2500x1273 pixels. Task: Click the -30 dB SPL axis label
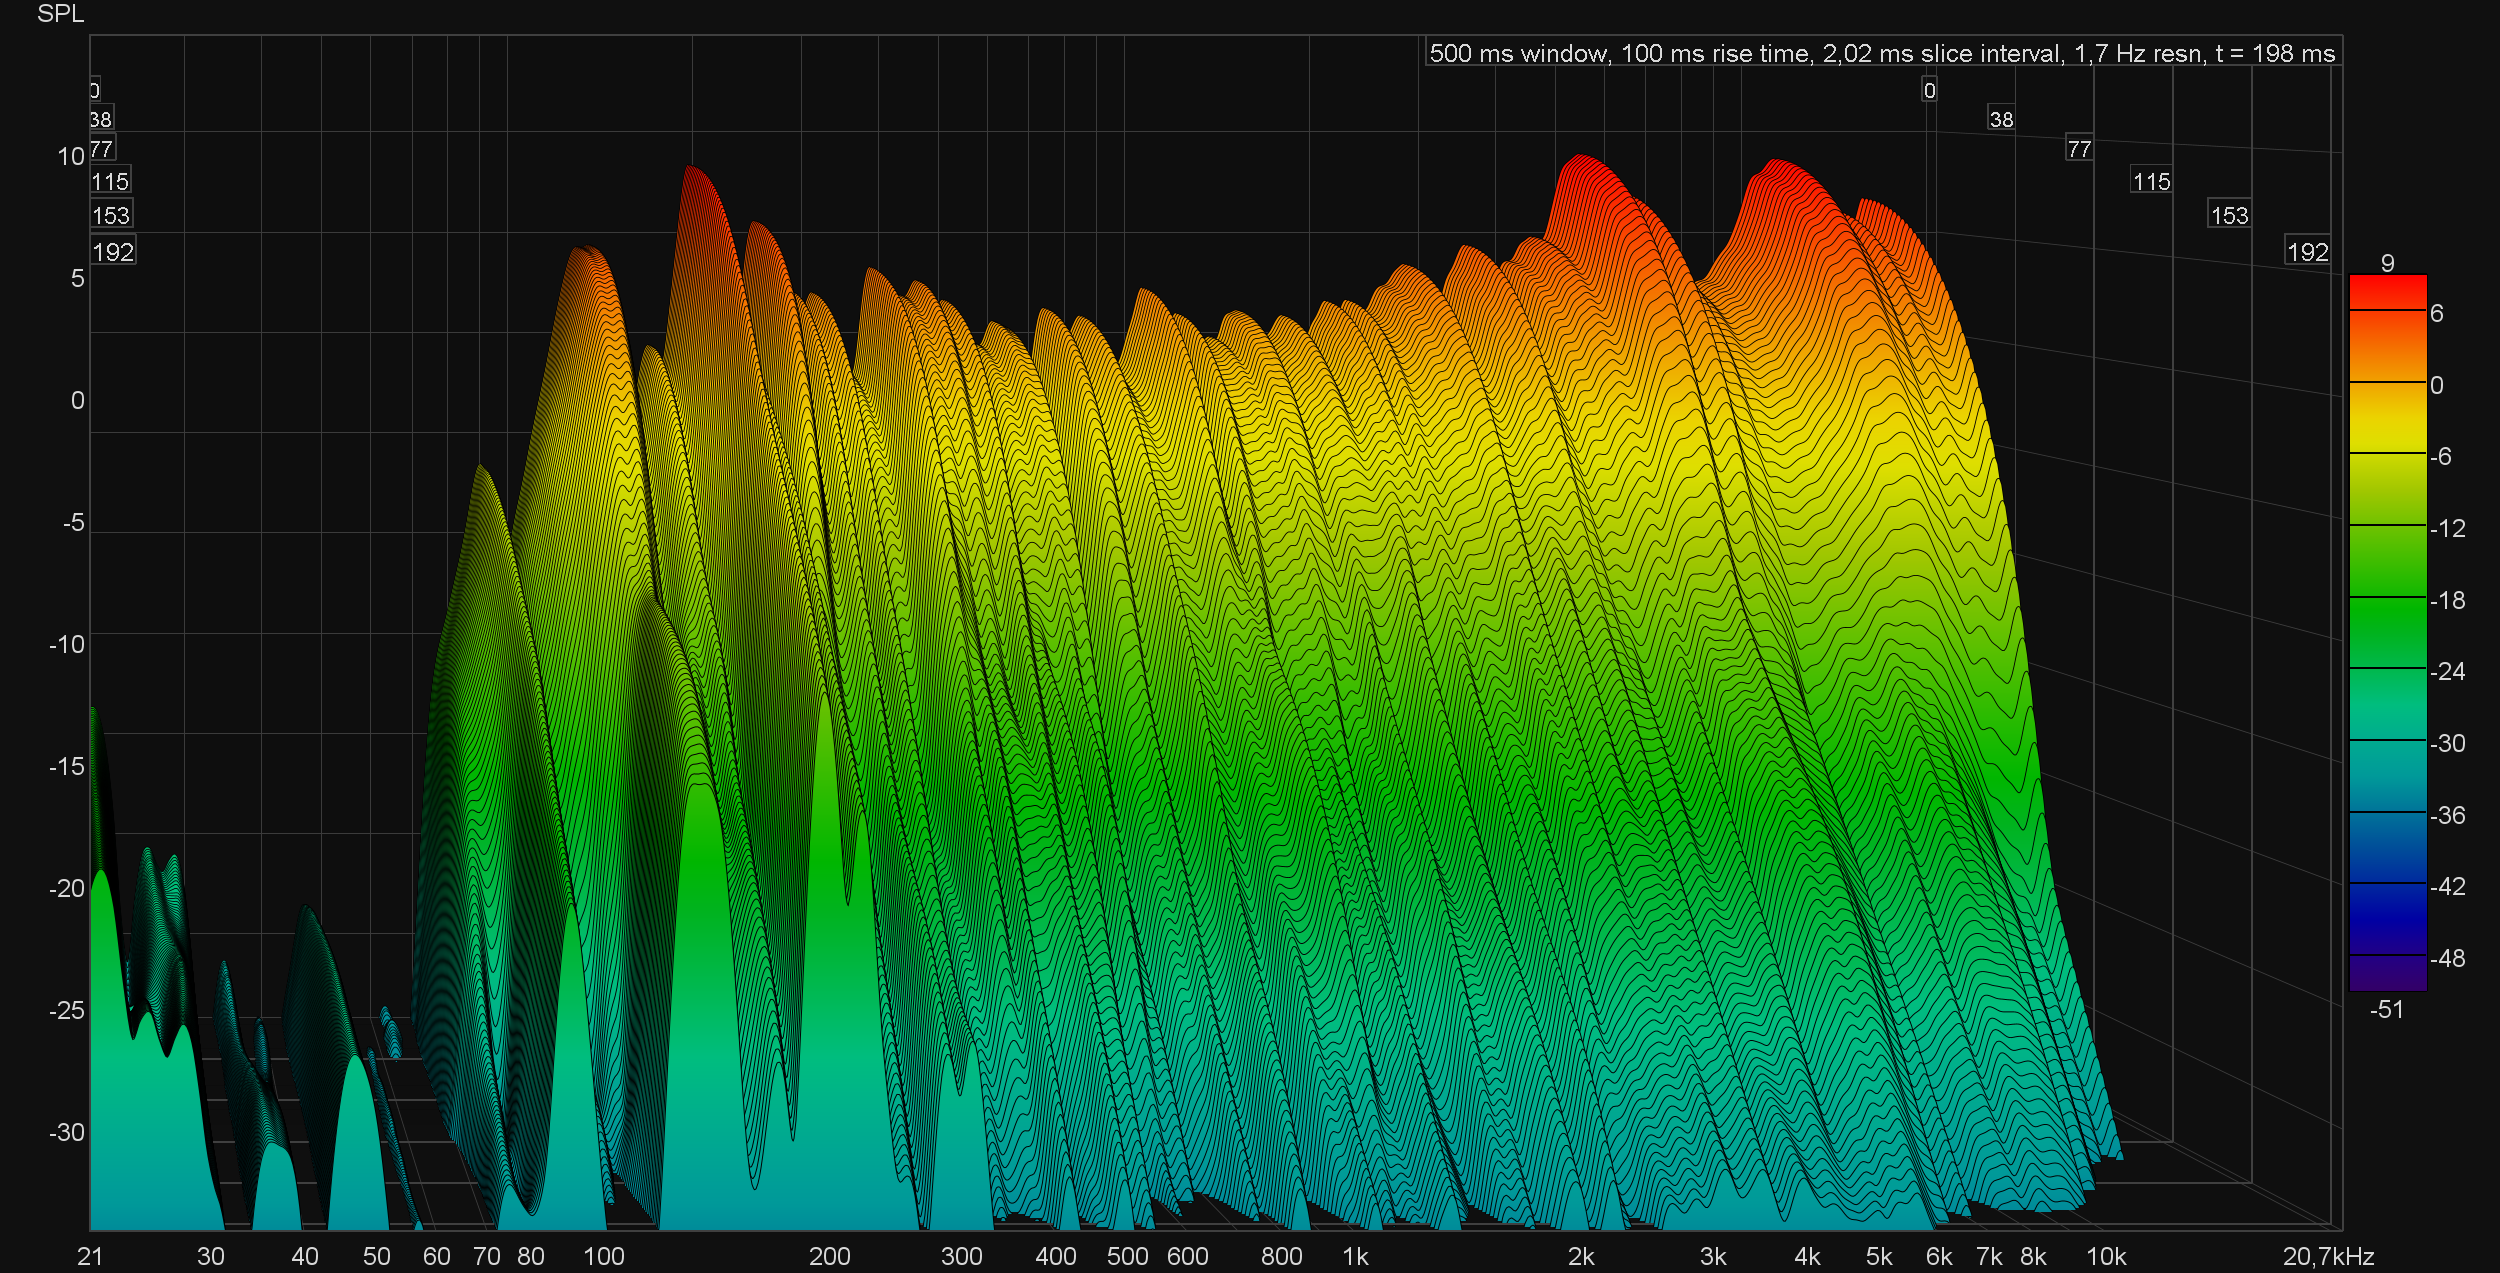[67, 1132]
